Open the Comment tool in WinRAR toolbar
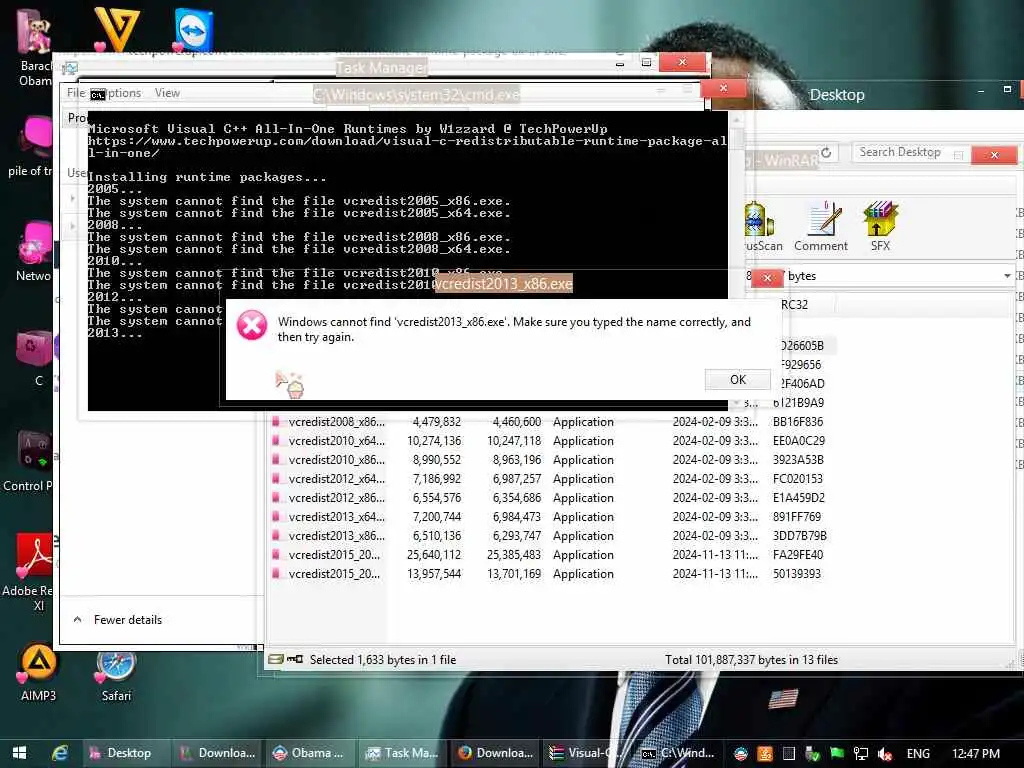Screen dimensions: 1024x768 [820, 227]
